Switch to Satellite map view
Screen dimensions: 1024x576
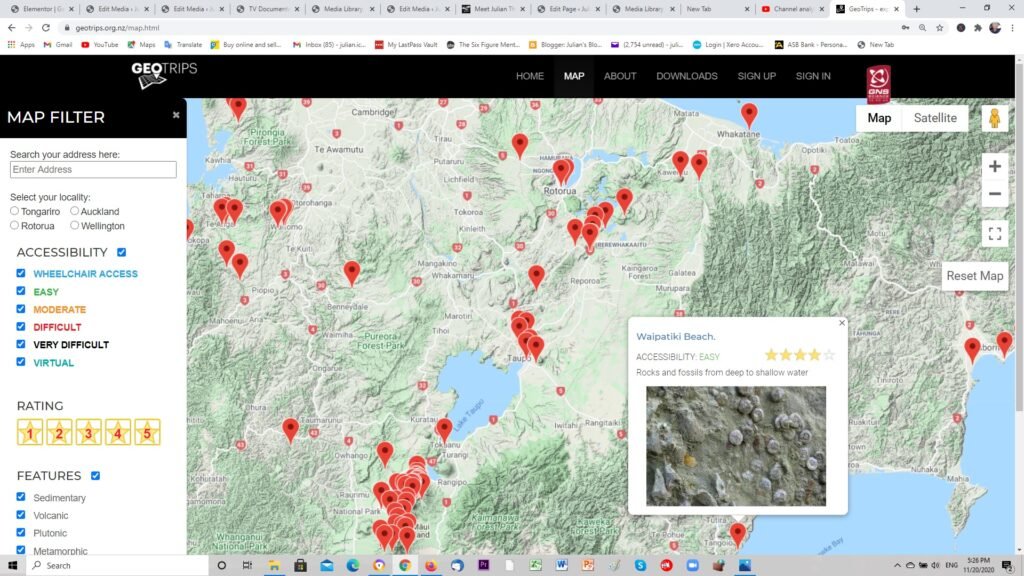tap(935, 118)
